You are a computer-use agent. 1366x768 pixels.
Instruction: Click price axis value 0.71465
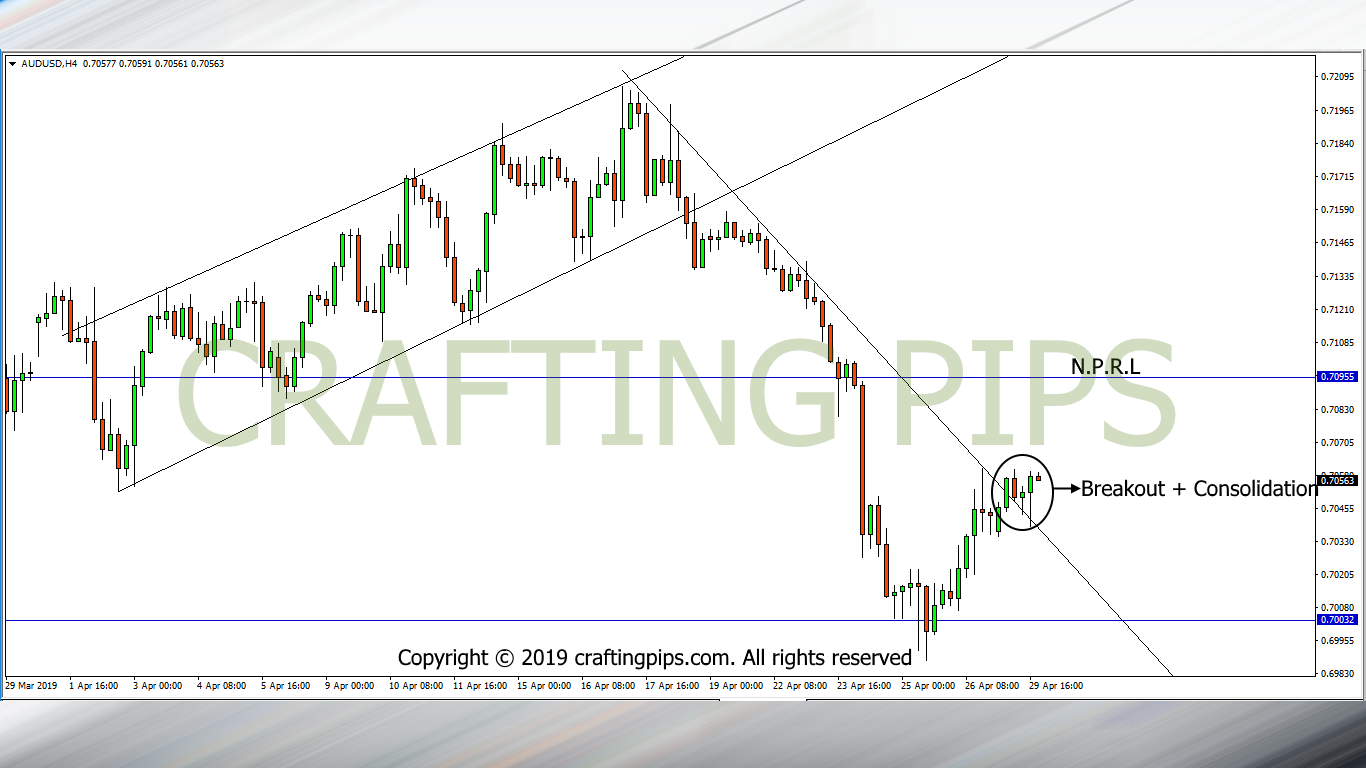[1337, 243]
